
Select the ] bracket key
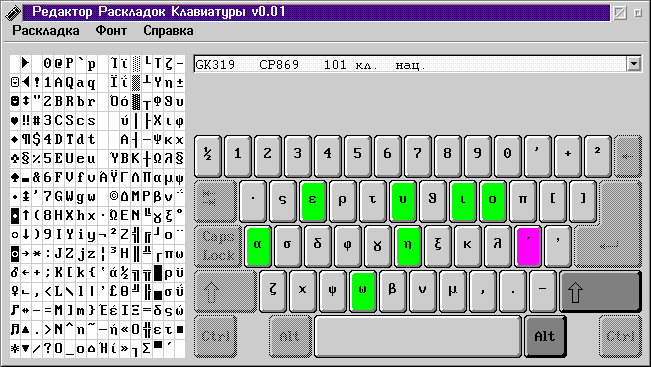pos(582,201)
